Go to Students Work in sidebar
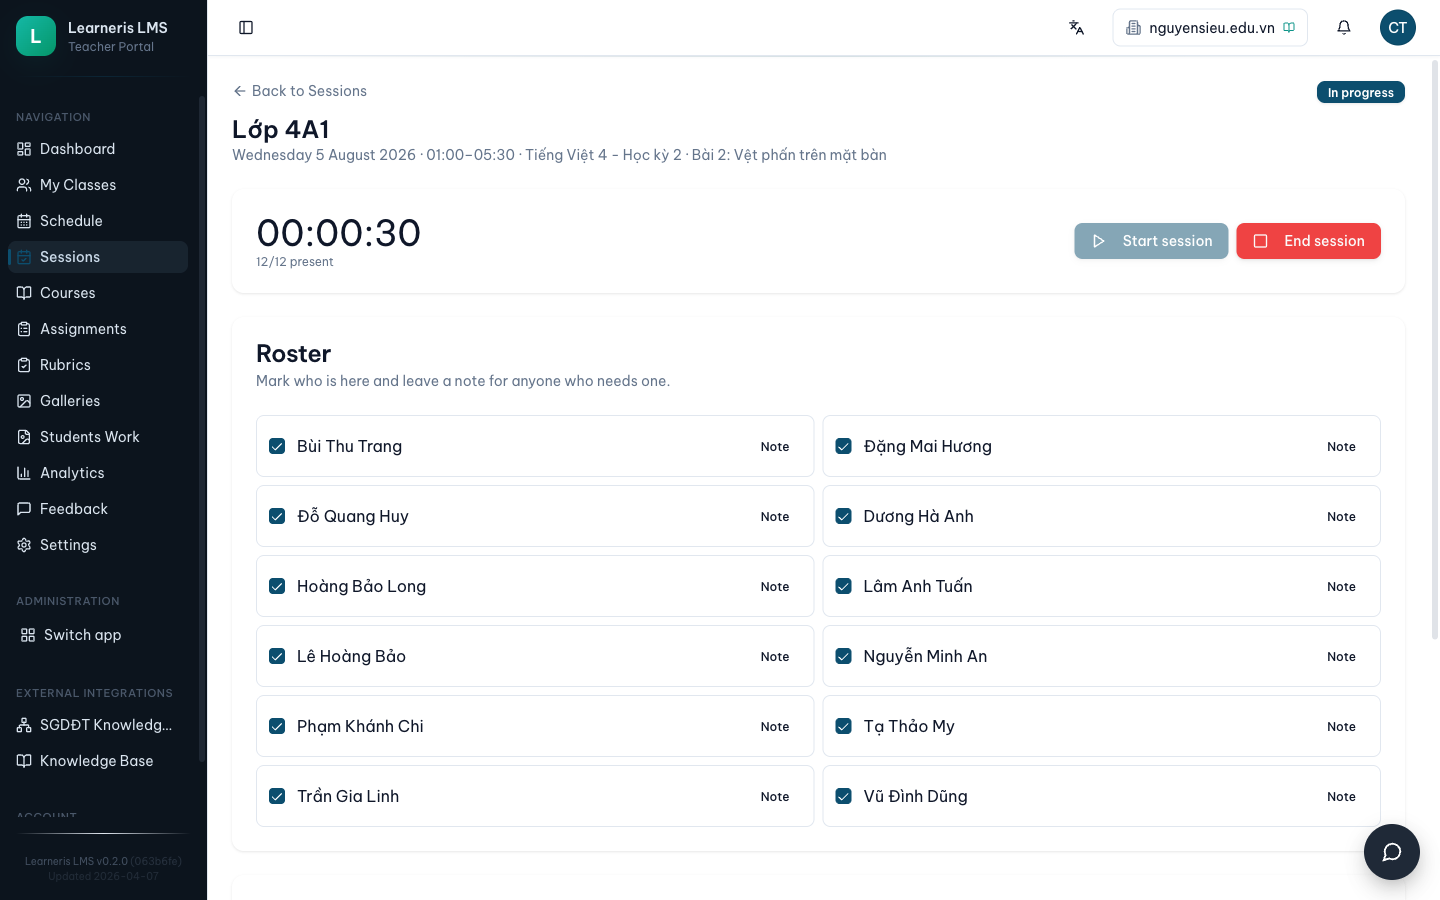1440x900 pixels. [x=98, y=437]
